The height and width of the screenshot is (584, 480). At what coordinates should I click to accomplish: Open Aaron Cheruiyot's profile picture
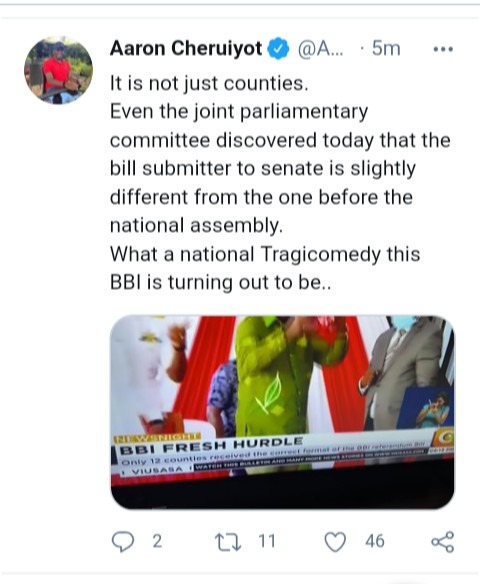point(58,70)
